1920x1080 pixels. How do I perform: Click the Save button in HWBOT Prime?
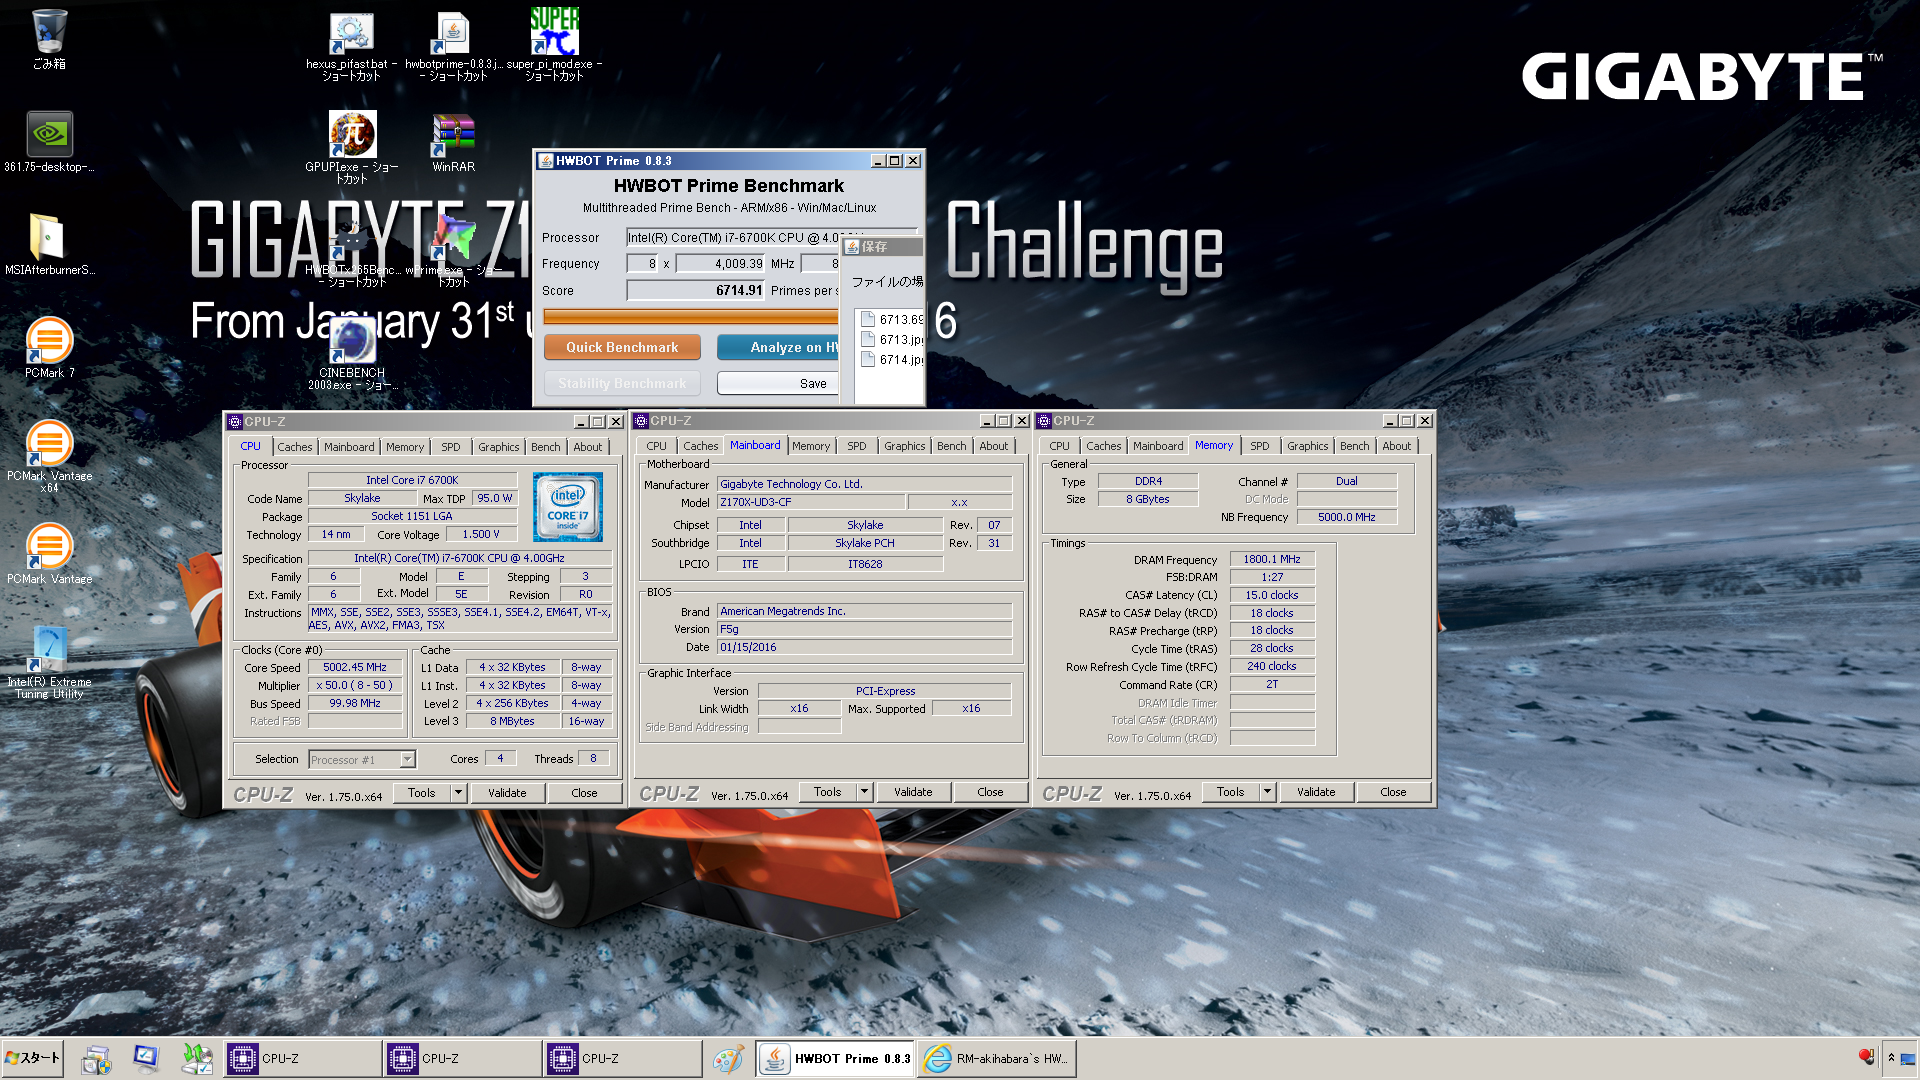[x=779, y=383]
